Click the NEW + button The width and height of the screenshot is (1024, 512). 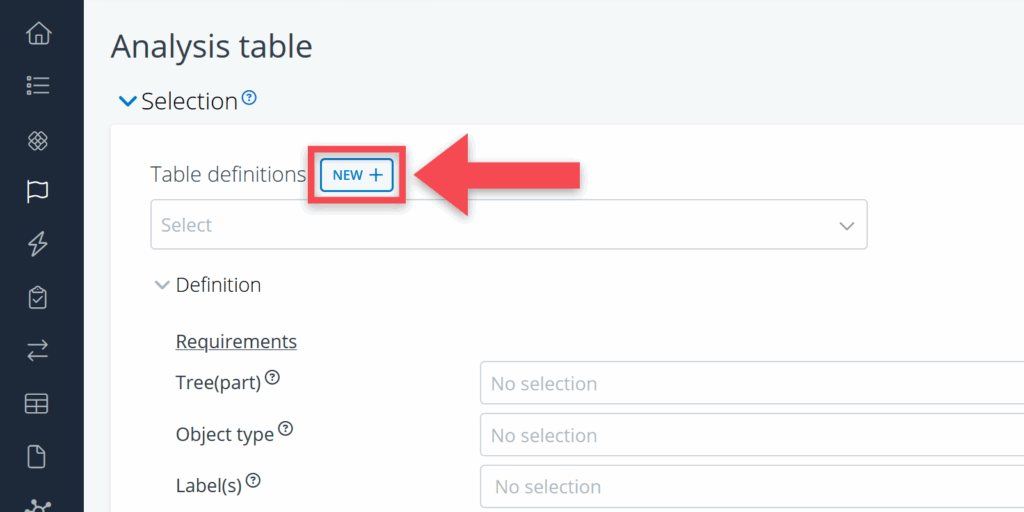(357, 175)
